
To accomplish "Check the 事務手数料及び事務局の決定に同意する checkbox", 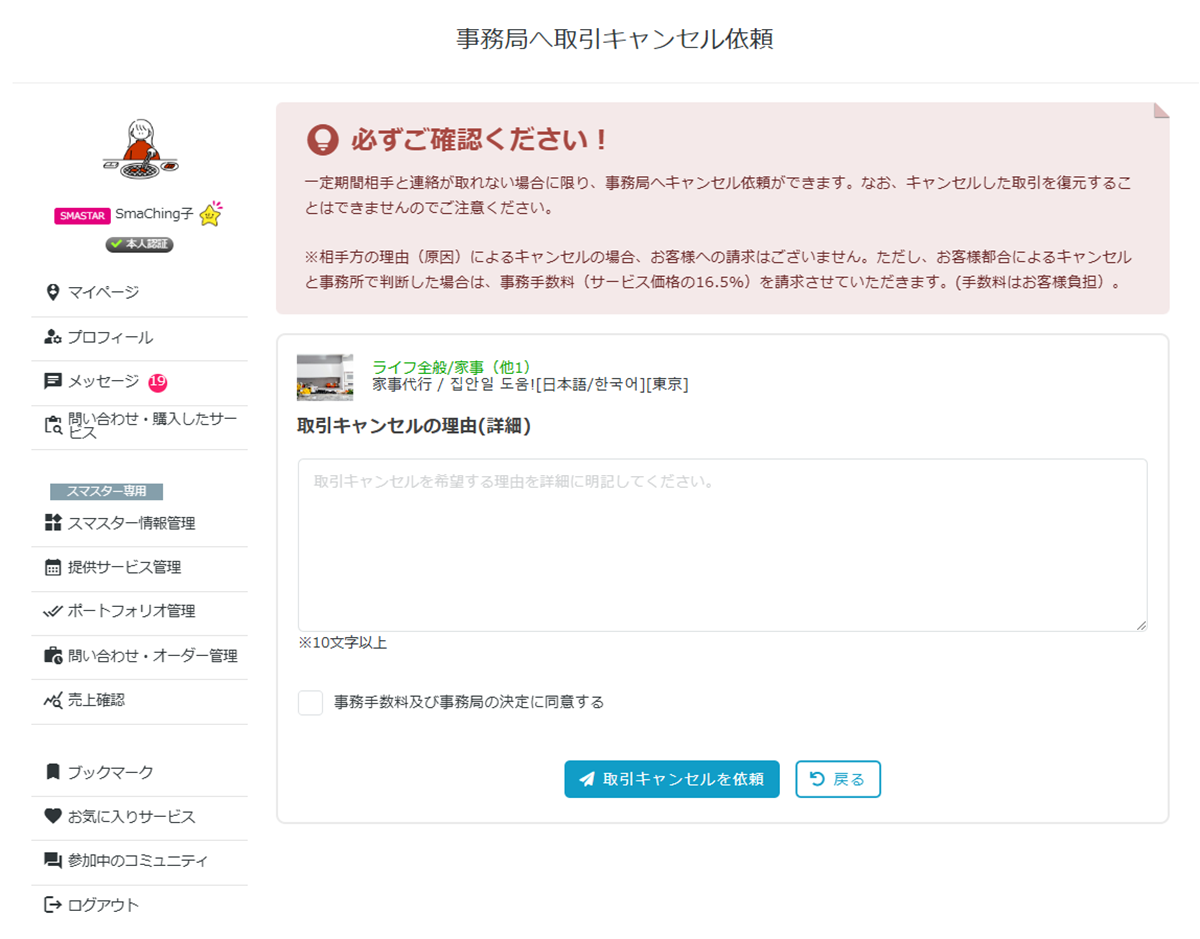I will click(310, 702).
